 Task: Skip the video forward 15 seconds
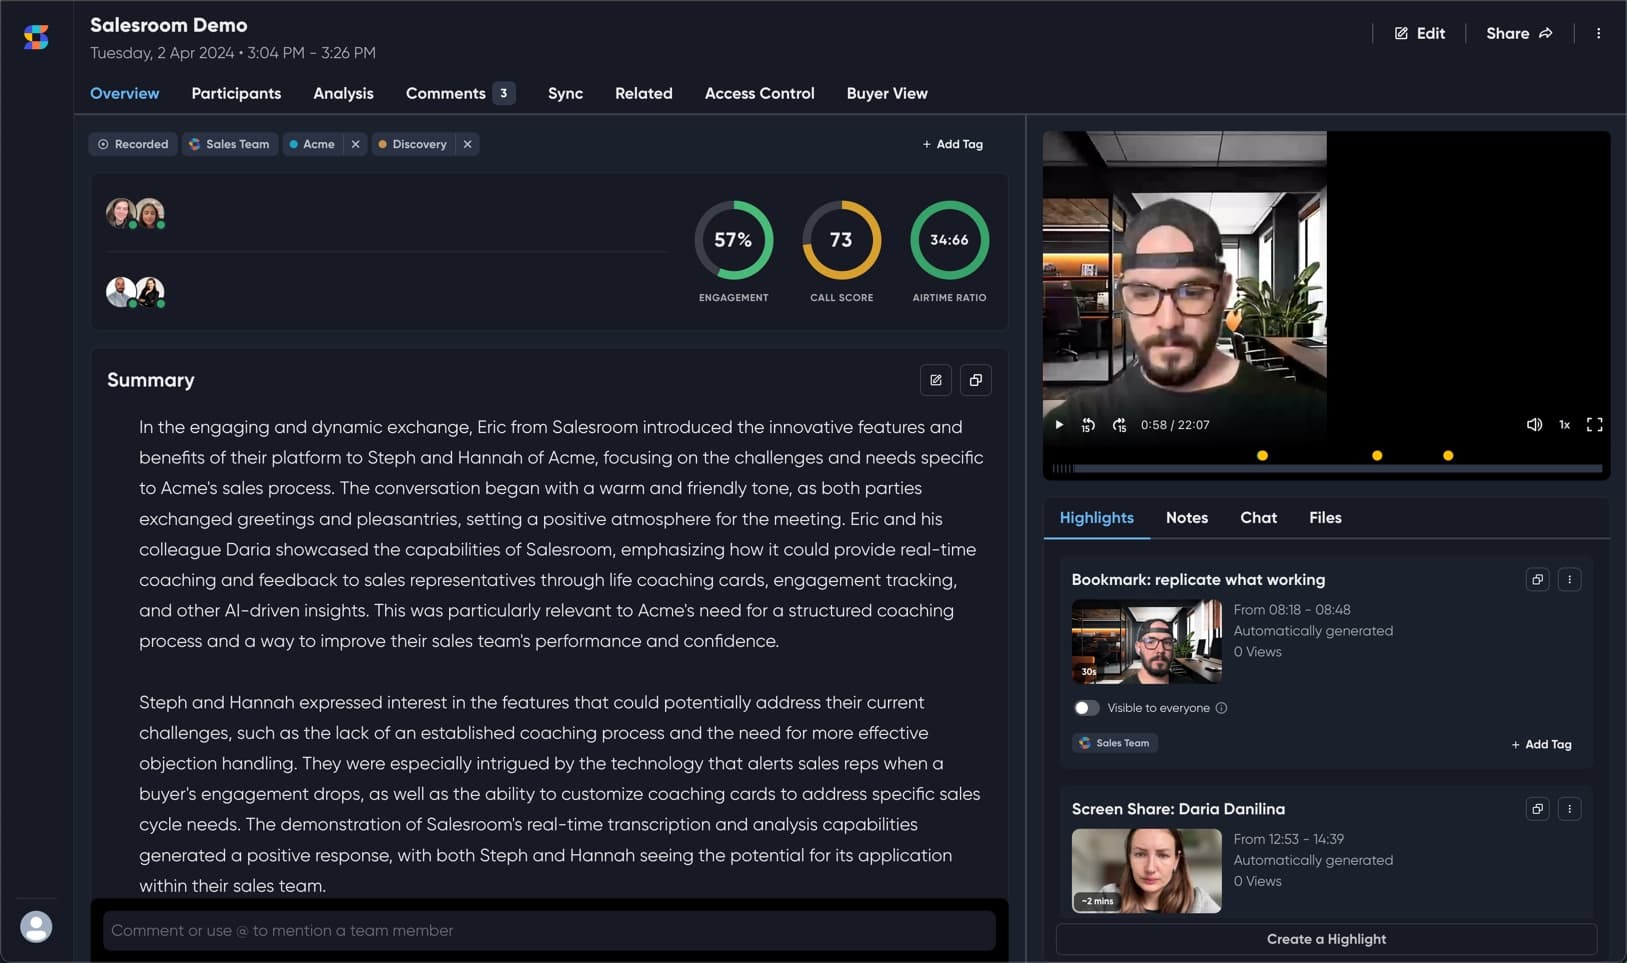tap(1119, 425)
